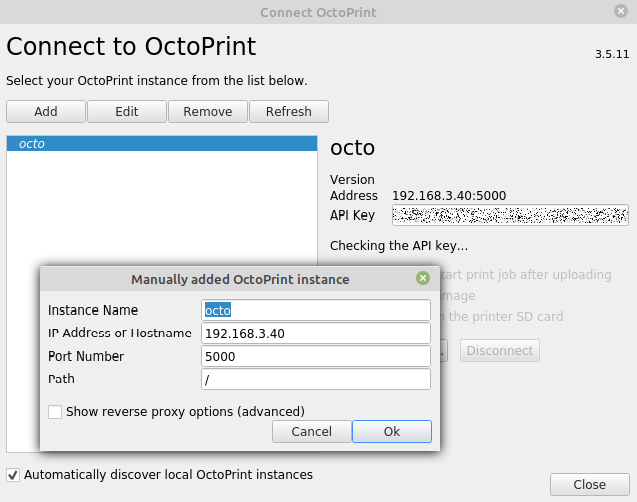
Task: Cancel the manual instance dialog
Action: (x=312, y=431)
